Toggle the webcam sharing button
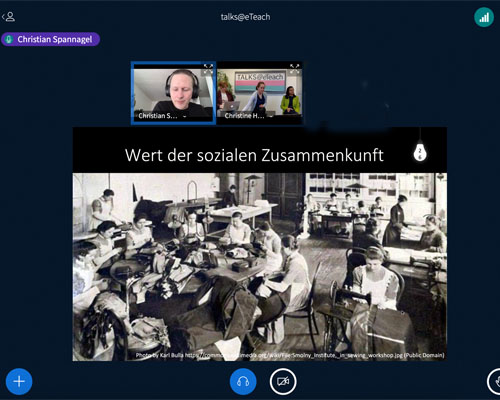Image resolution: width=500 pixels, height=400 pixels. [x=283, y=381]
